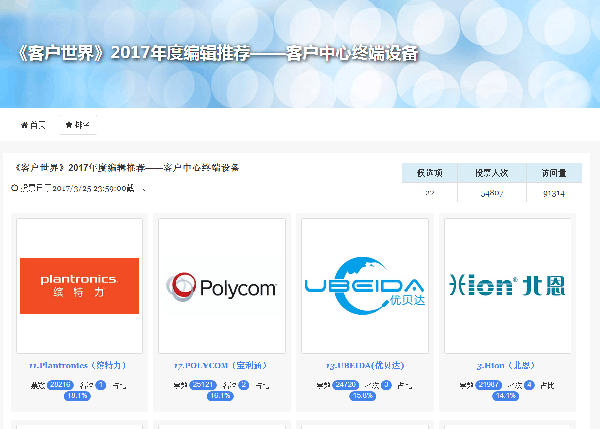This screenshot has width=600, height=429.
Task: Click the UBEIDA vote count badge
Action: 347,384
